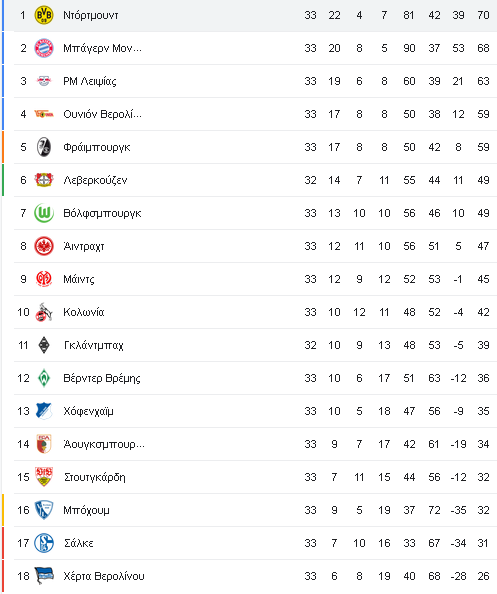Click the Άουγκσμπουργκ truncated team name
This screenshot has height=594, width=497.
[x=104, y=444]
